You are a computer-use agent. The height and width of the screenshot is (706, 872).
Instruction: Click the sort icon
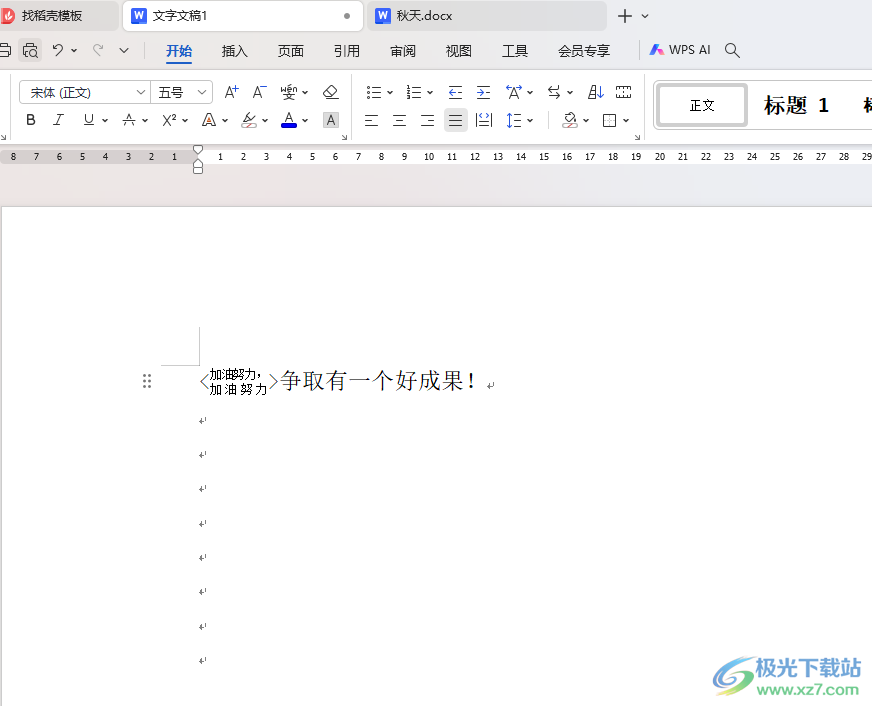click(596, 92)
